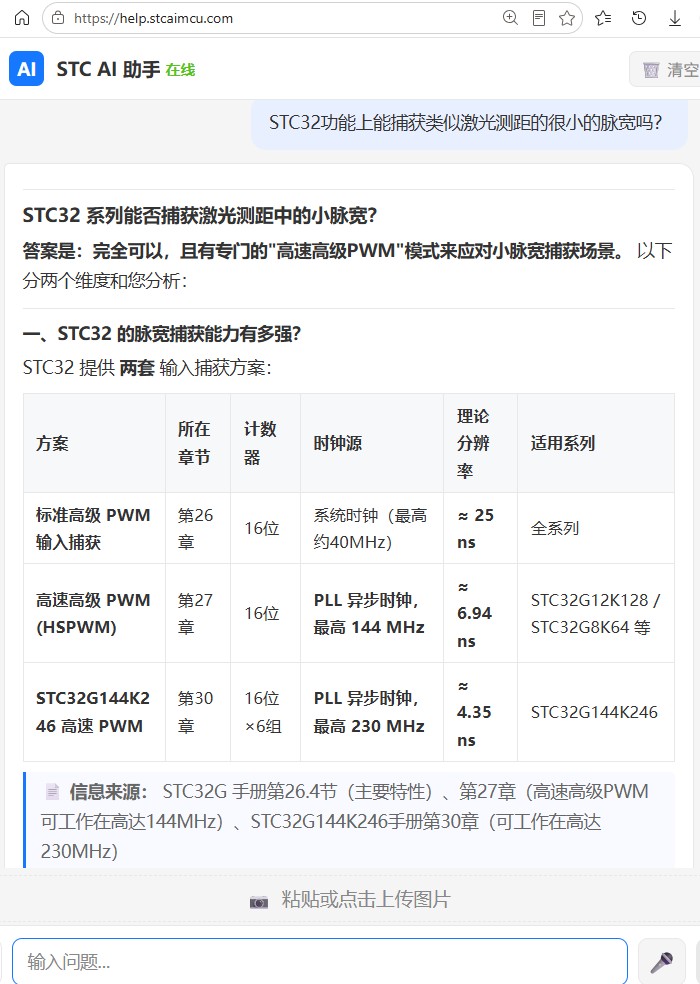Viewport: 700px width, 984px height.
Task: Click table header 理论分辨率
Action: pos(480,443)
